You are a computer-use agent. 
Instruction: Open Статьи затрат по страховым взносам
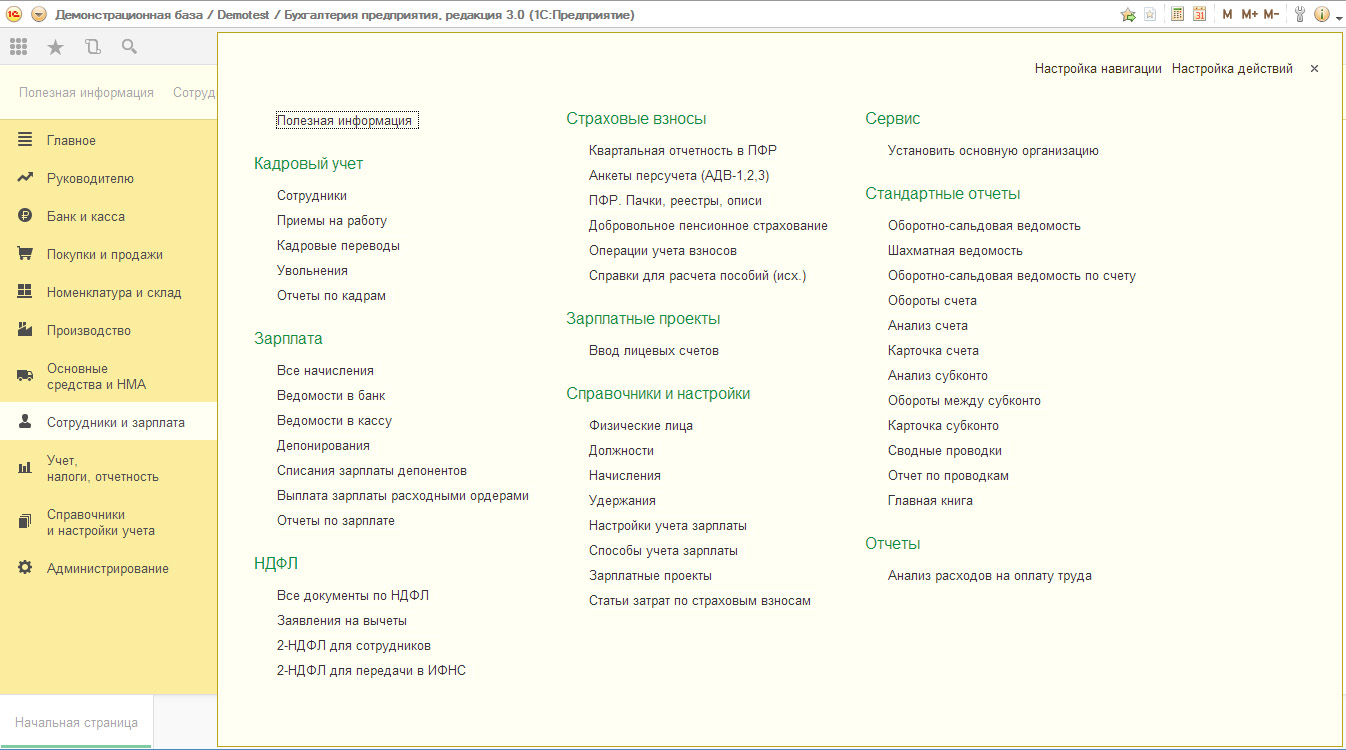[x=700, y=601]
